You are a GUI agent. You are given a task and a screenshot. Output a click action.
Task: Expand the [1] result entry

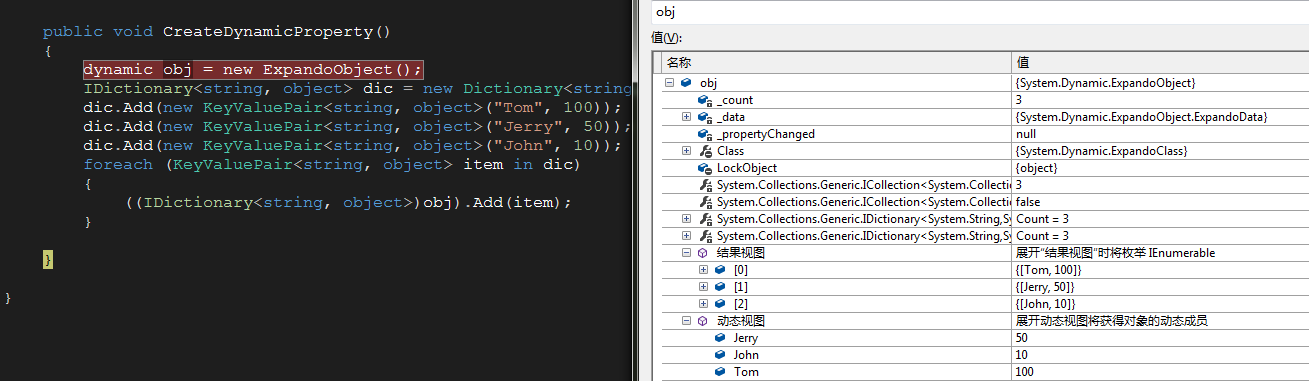703,287
